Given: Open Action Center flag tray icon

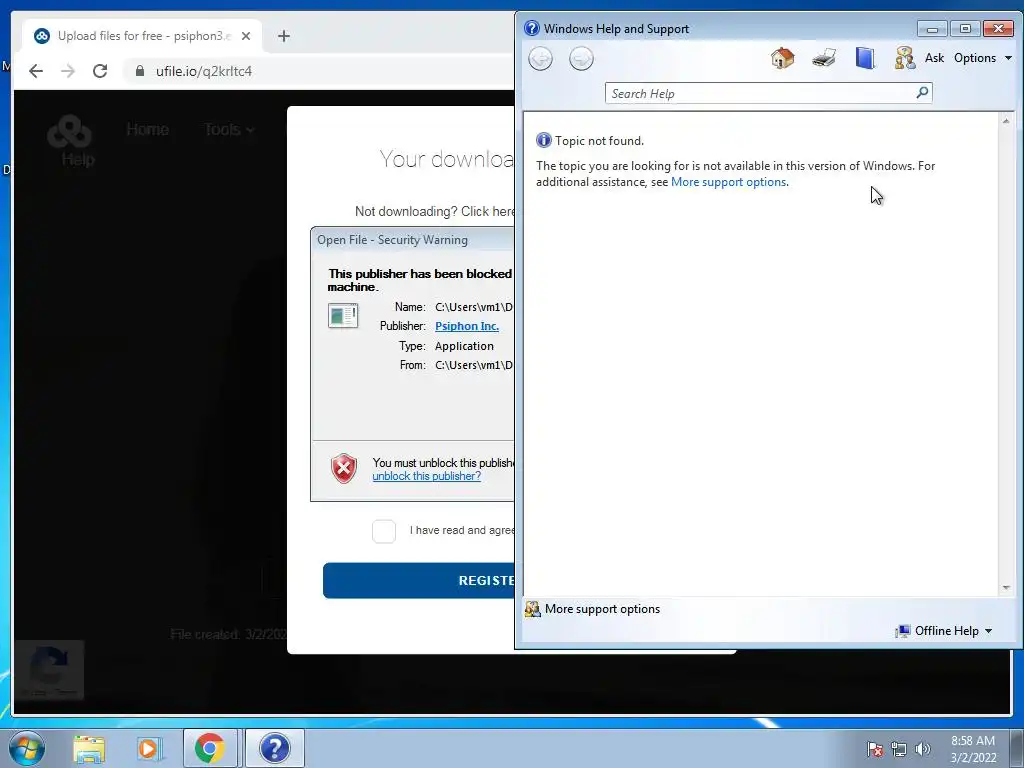Looking at the screenshot, I should (x=875, y=749).
